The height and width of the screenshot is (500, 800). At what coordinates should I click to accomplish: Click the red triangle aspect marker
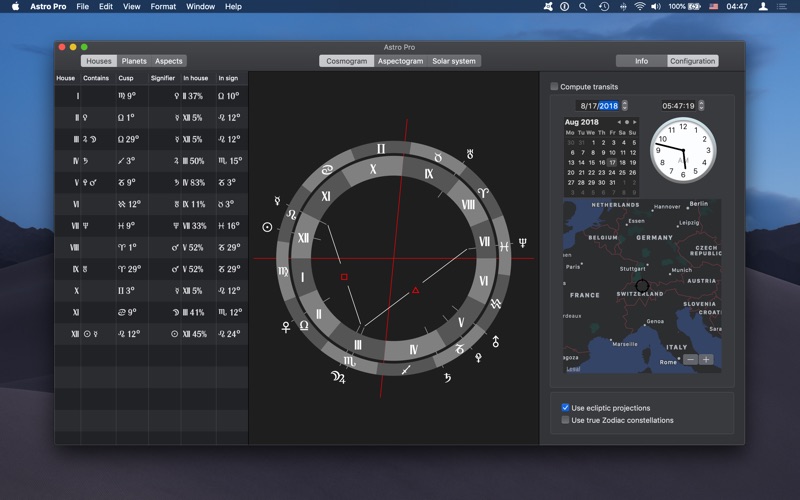(416, 290)
